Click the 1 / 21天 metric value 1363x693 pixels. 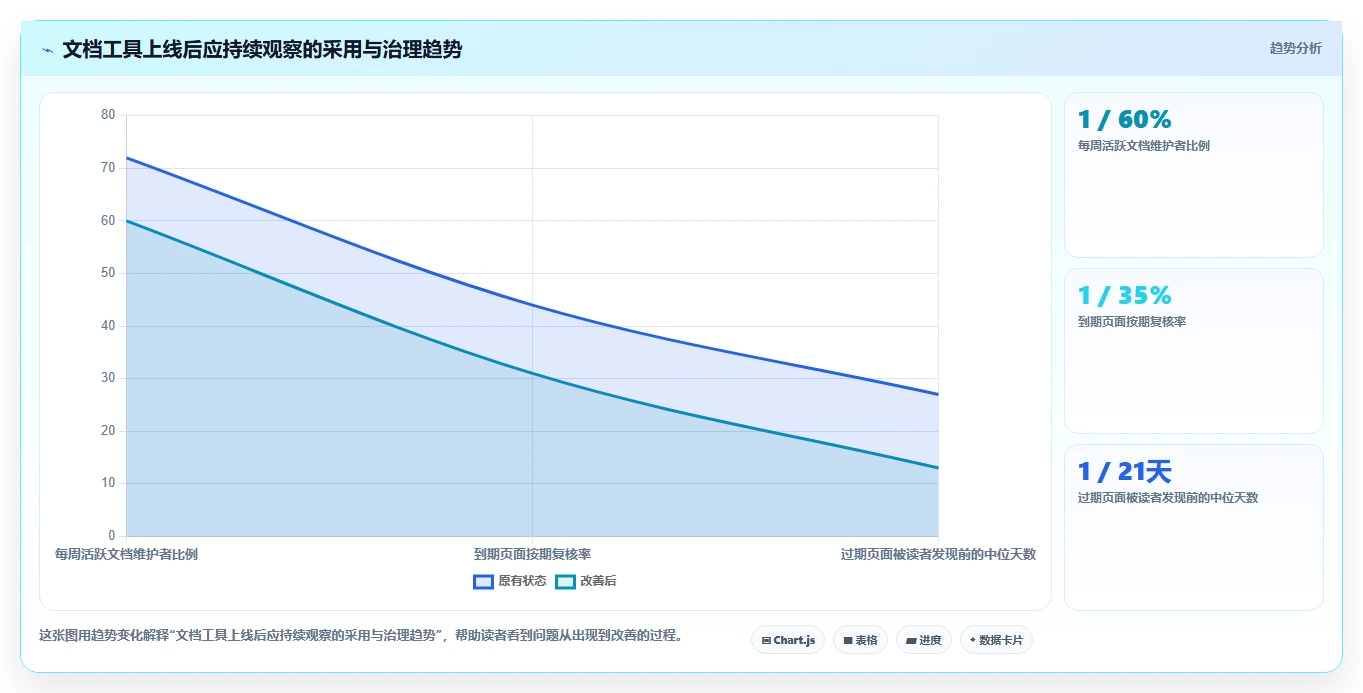pyautogui.click(x=1124, y=471)
